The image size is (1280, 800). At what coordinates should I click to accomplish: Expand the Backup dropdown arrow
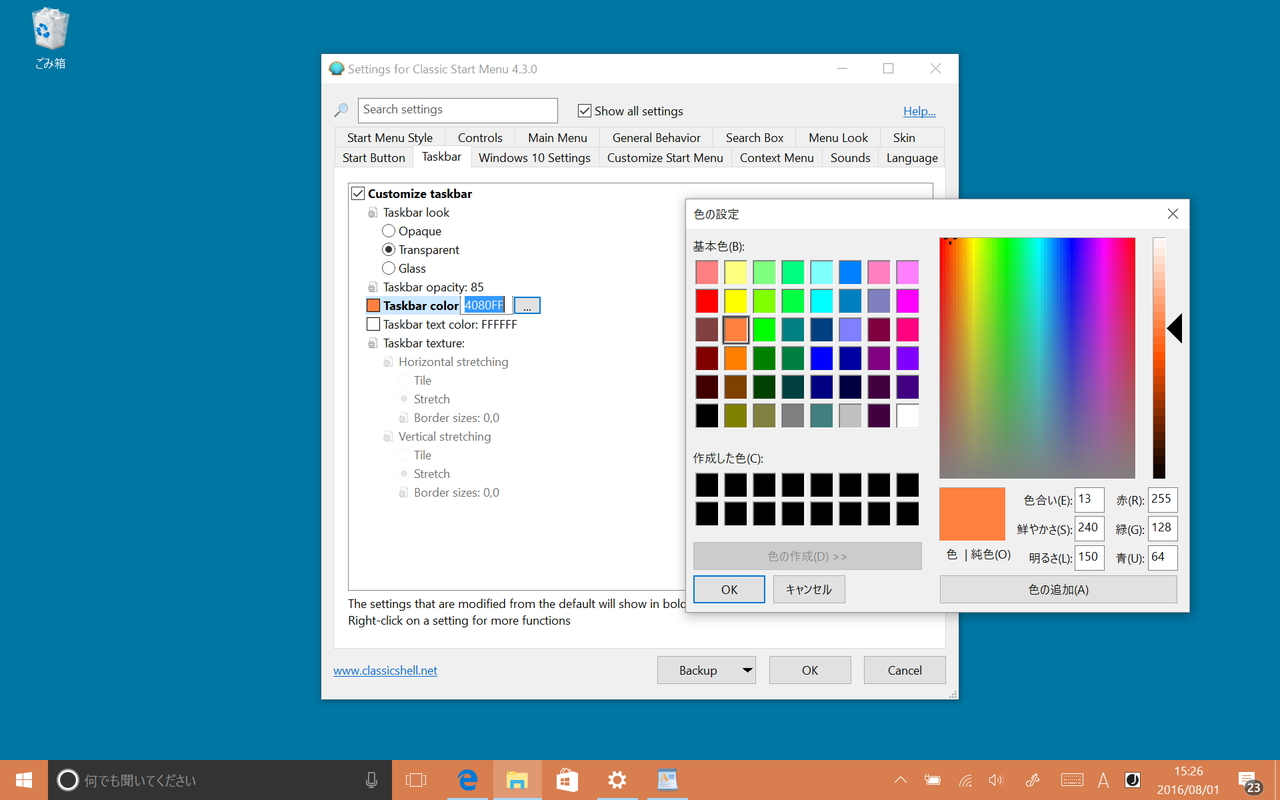747,670
